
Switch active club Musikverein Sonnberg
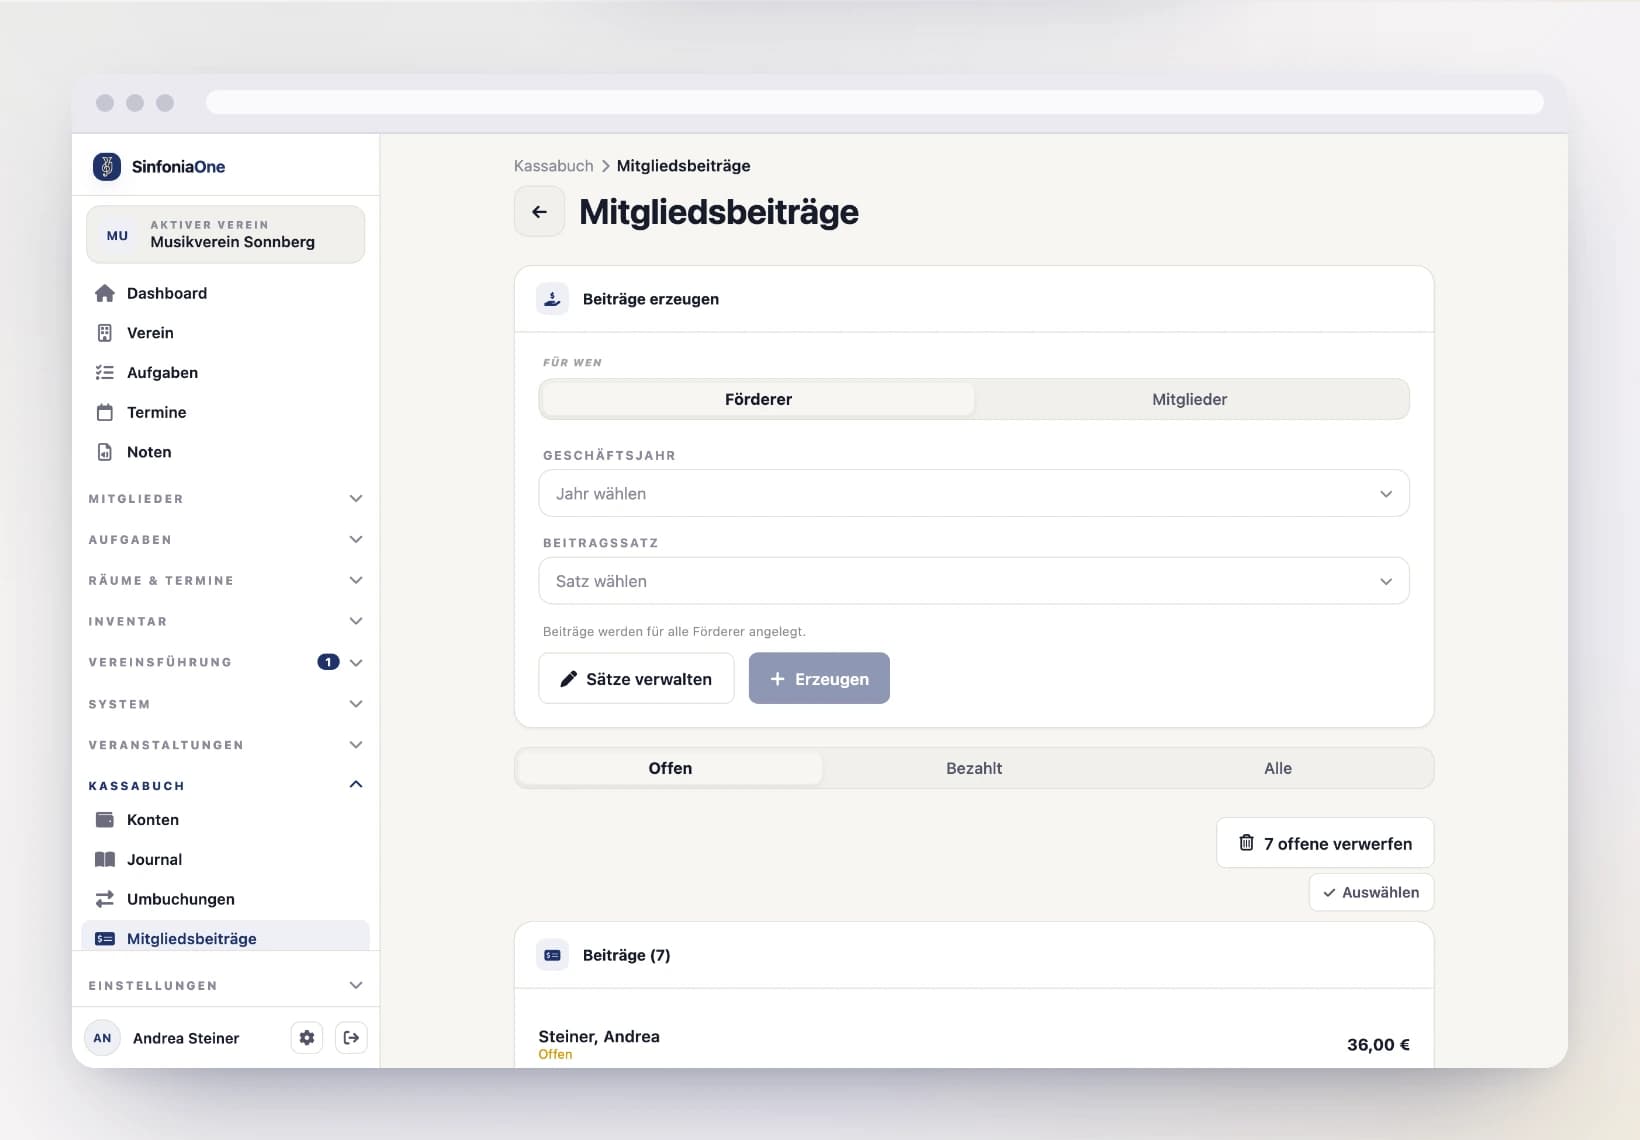pos(225,235)
